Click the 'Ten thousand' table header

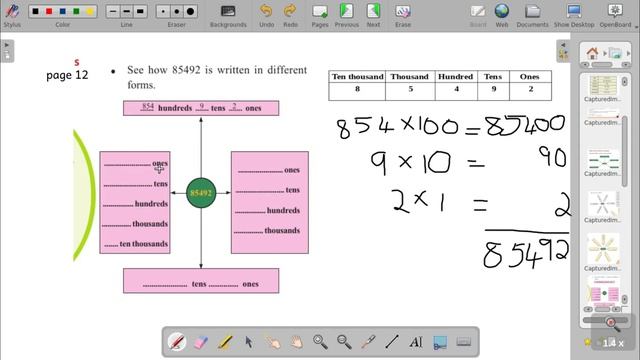pos(358,77)
